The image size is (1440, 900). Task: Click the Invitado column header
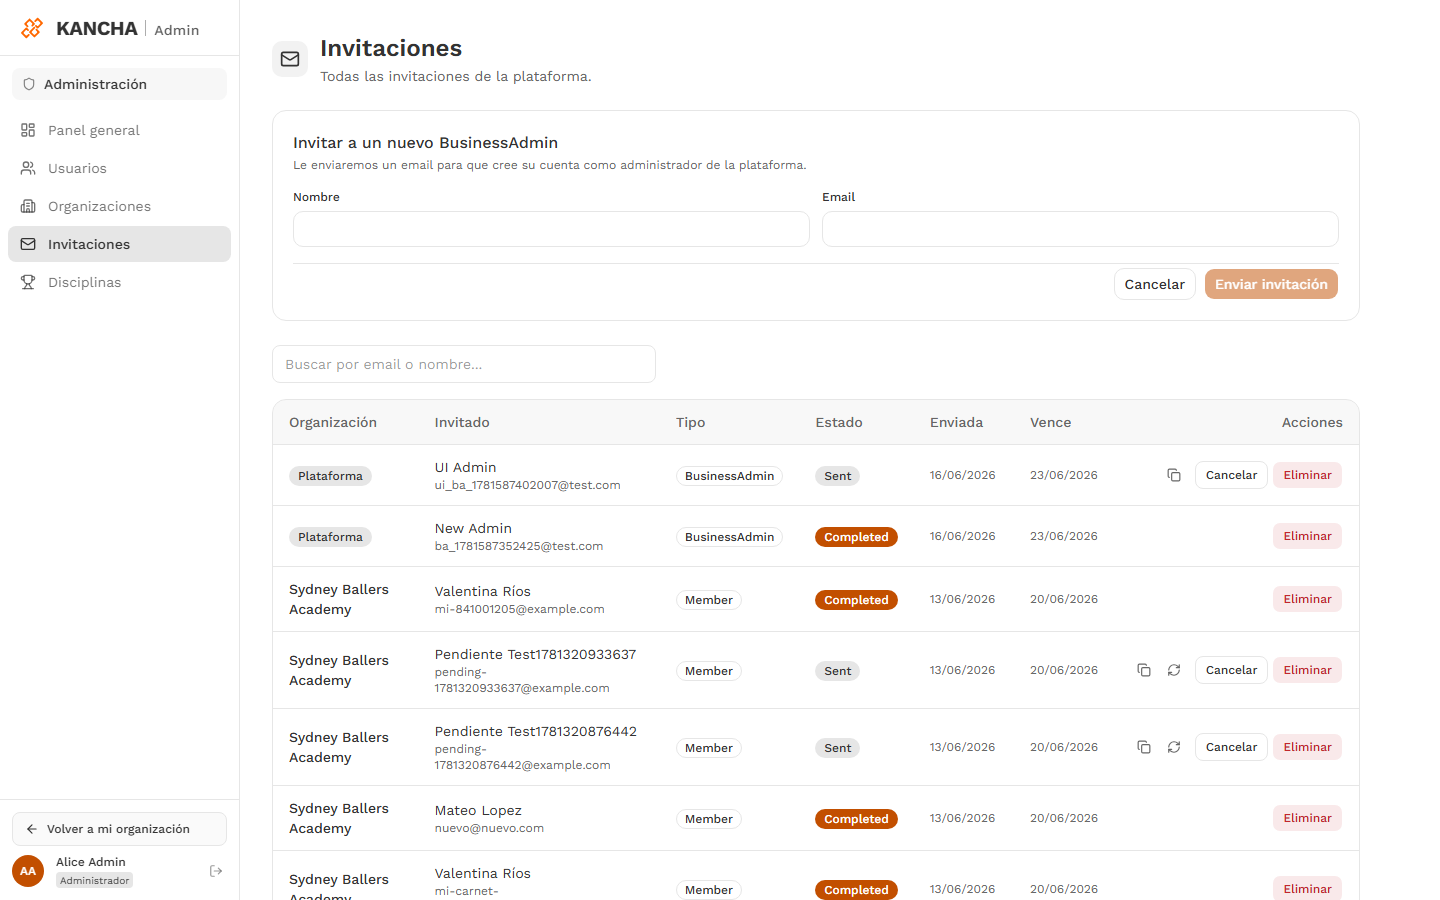(462, 422)
